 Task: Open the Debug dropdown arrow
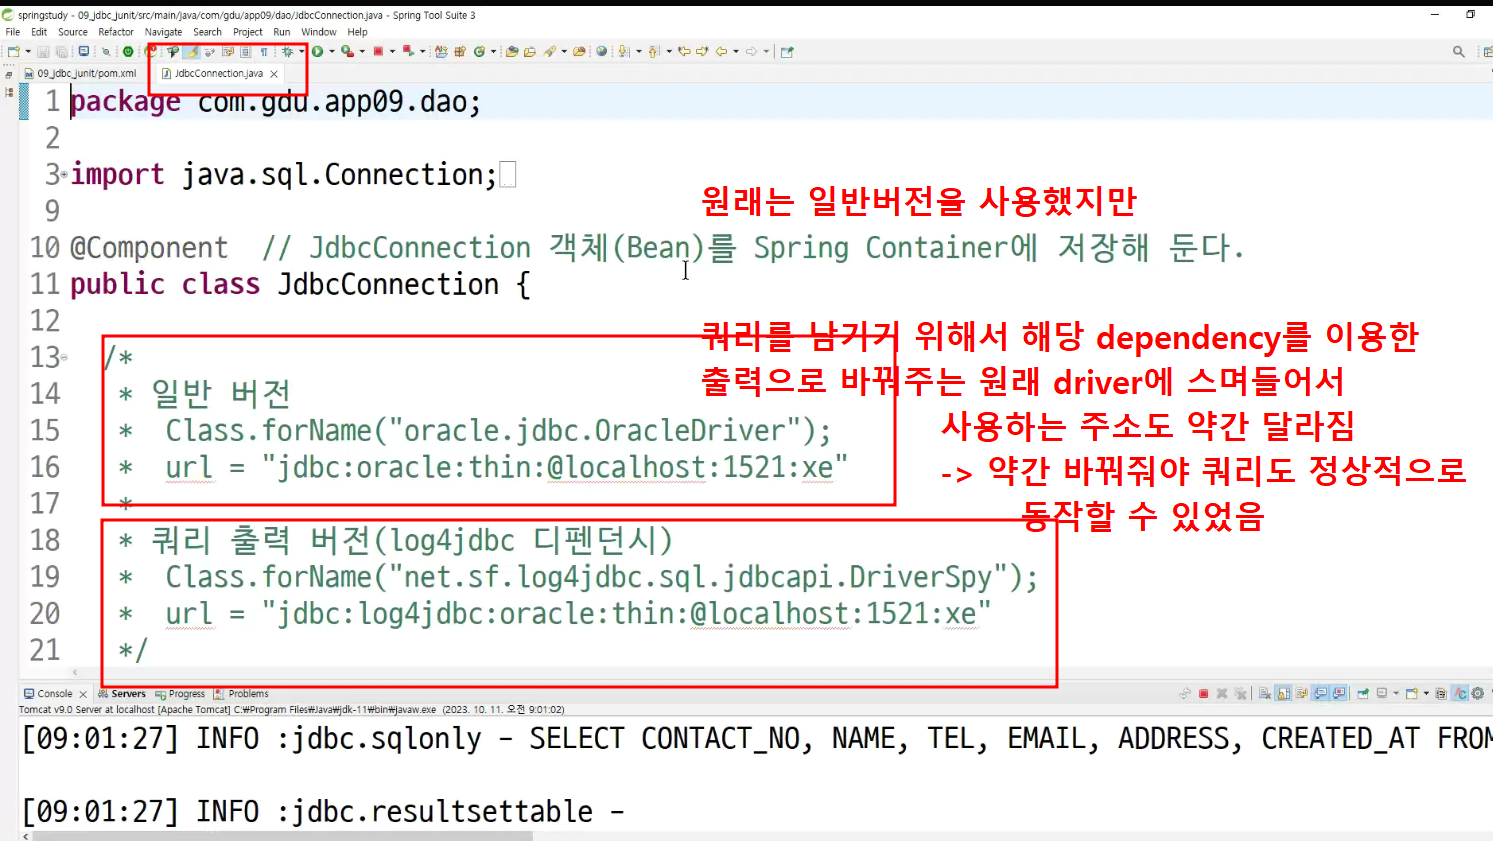[302, 52]
